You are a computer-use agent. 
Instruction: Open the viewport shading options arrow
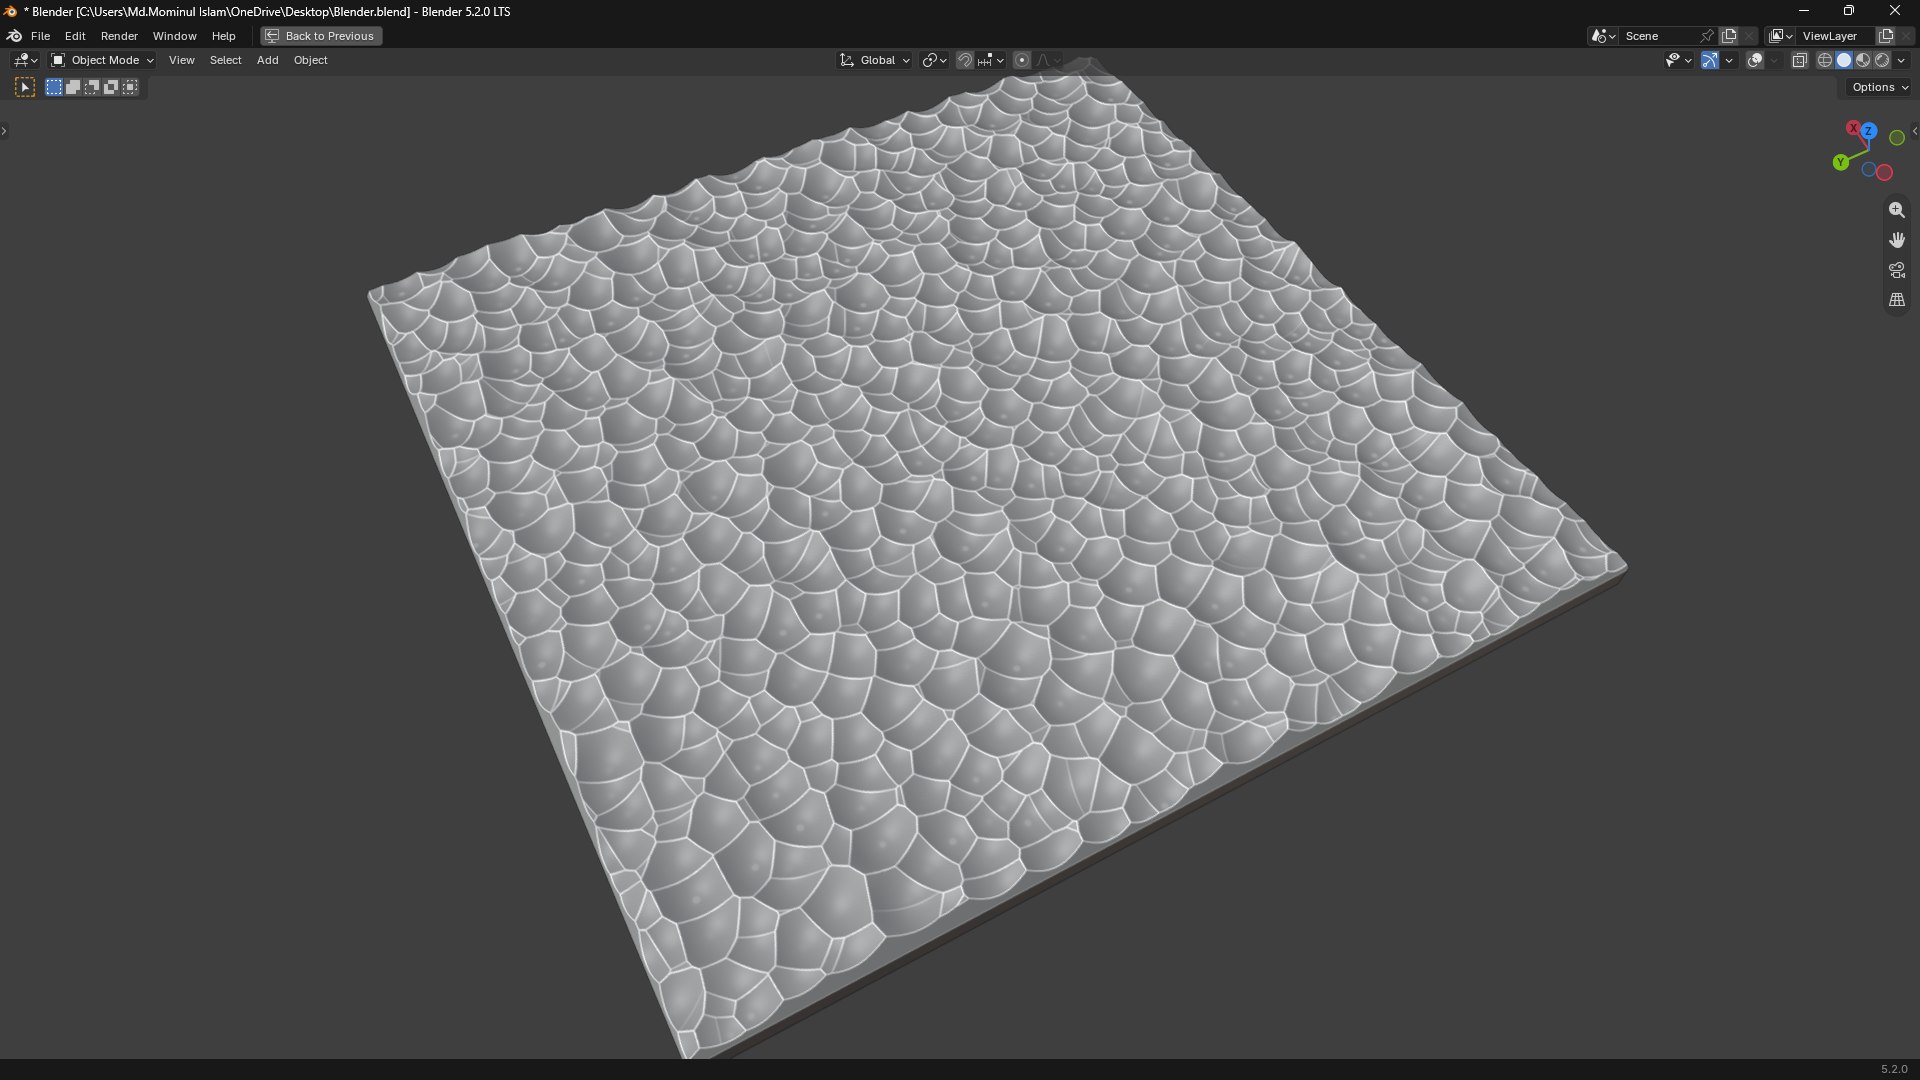(1902, 60)
